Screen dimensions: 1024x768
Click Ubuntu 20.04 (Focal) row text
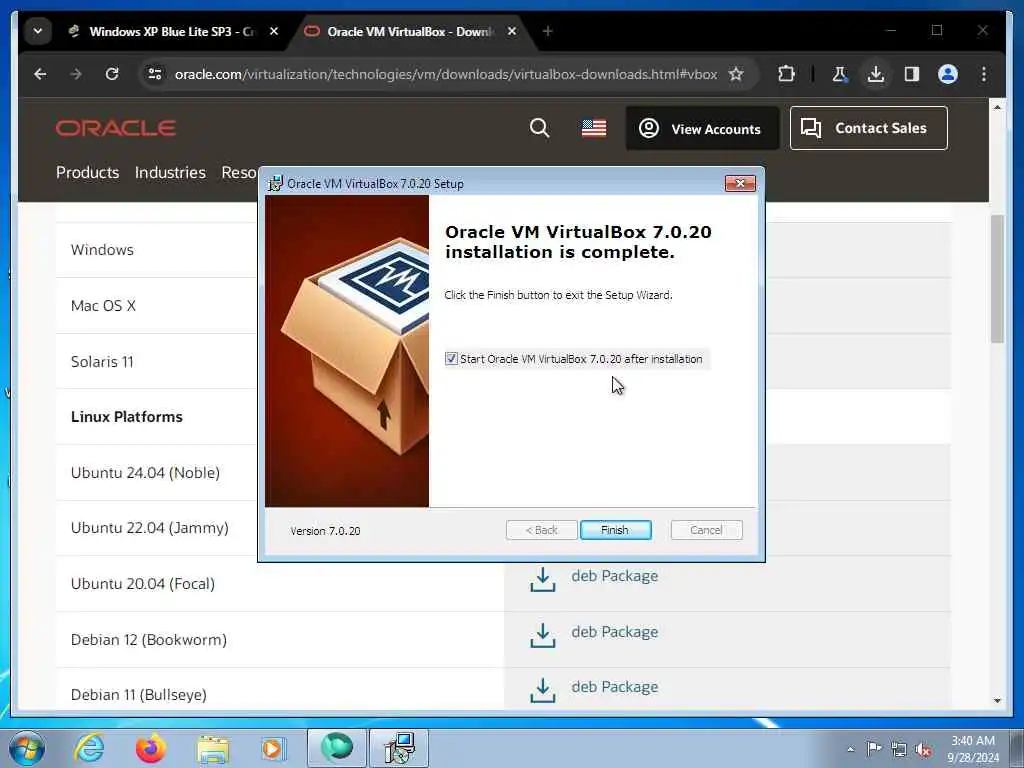[x=143, y=584]
